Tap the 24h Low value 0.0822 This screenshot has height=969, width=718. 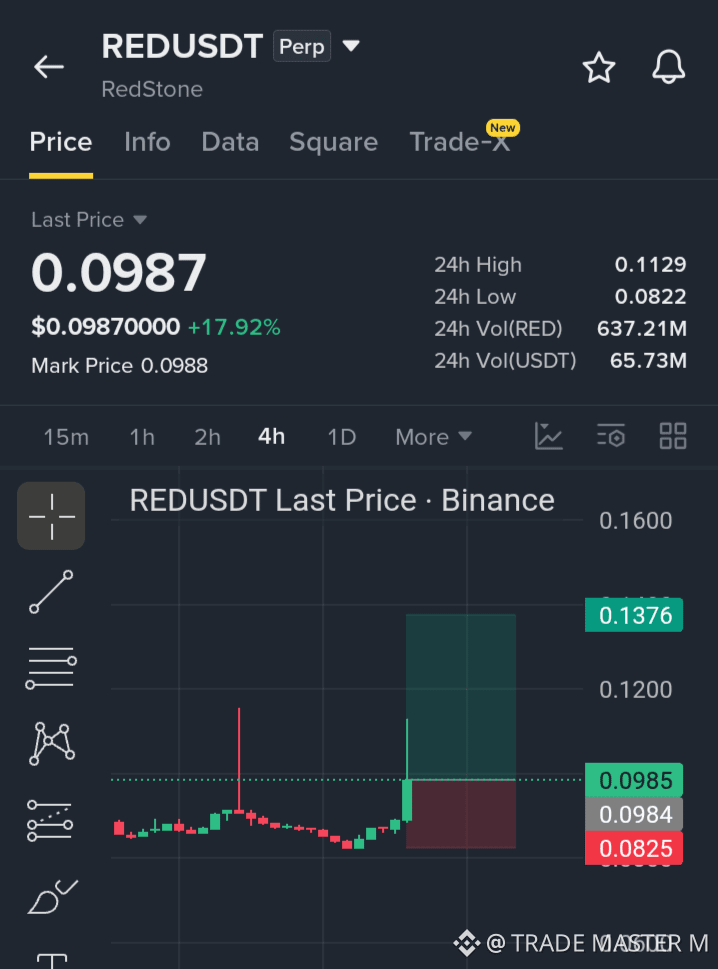(x=650, y=297)
